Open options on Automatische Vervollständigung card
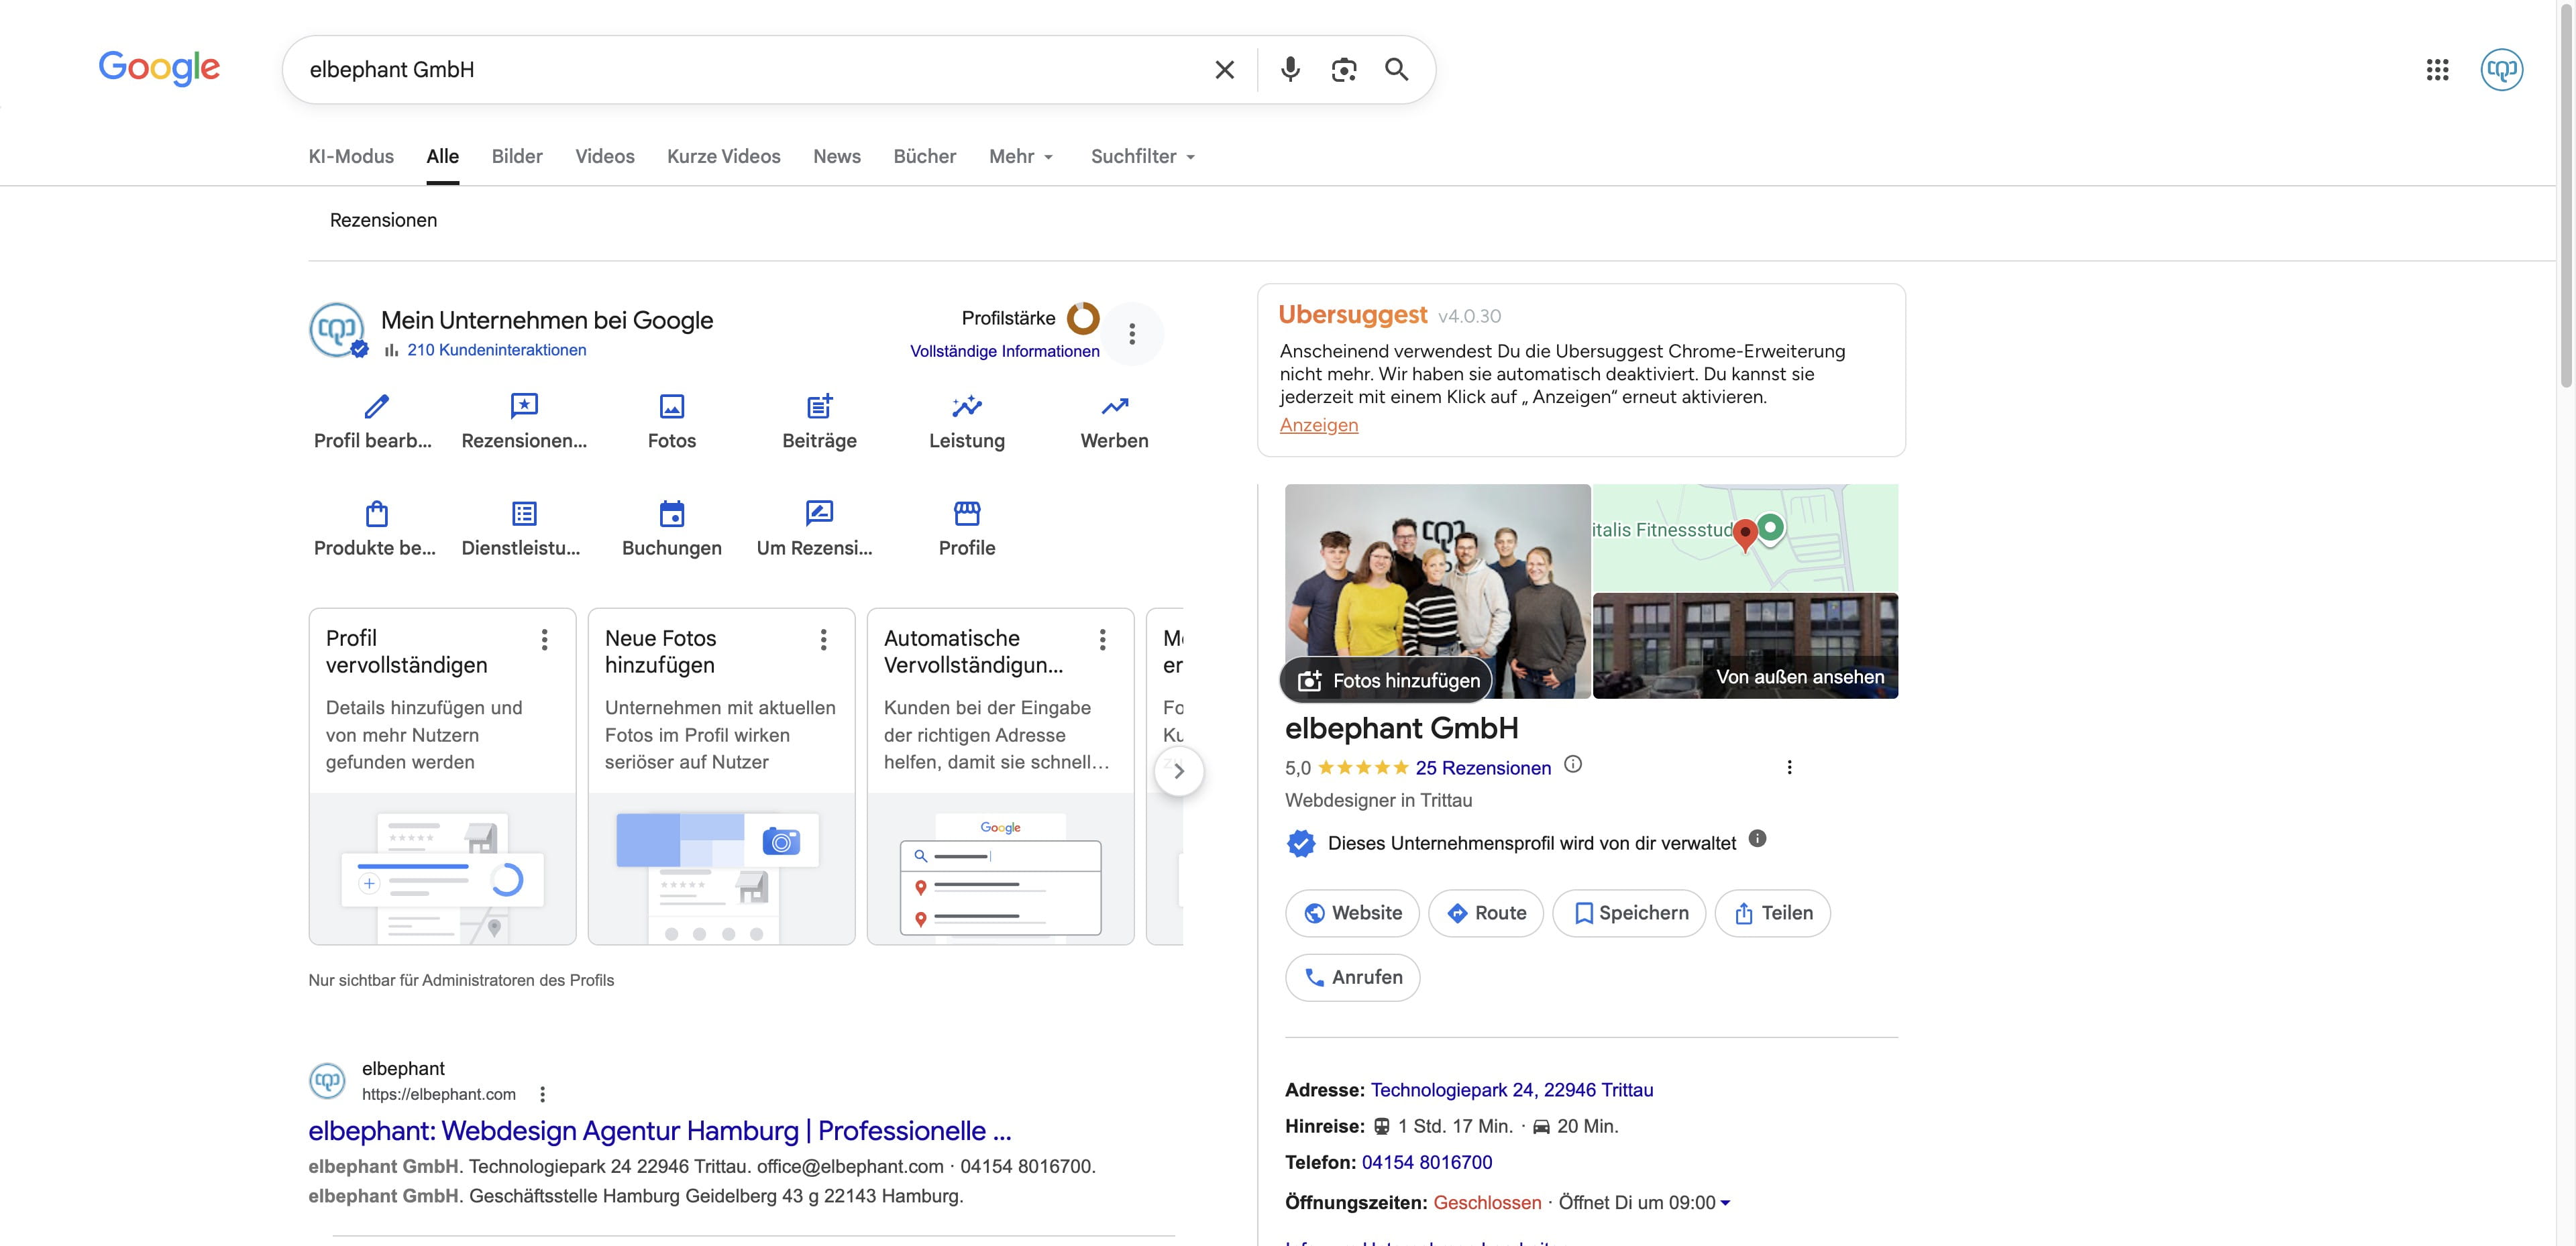The image size is (2576, 1246). click(1102, 640)
